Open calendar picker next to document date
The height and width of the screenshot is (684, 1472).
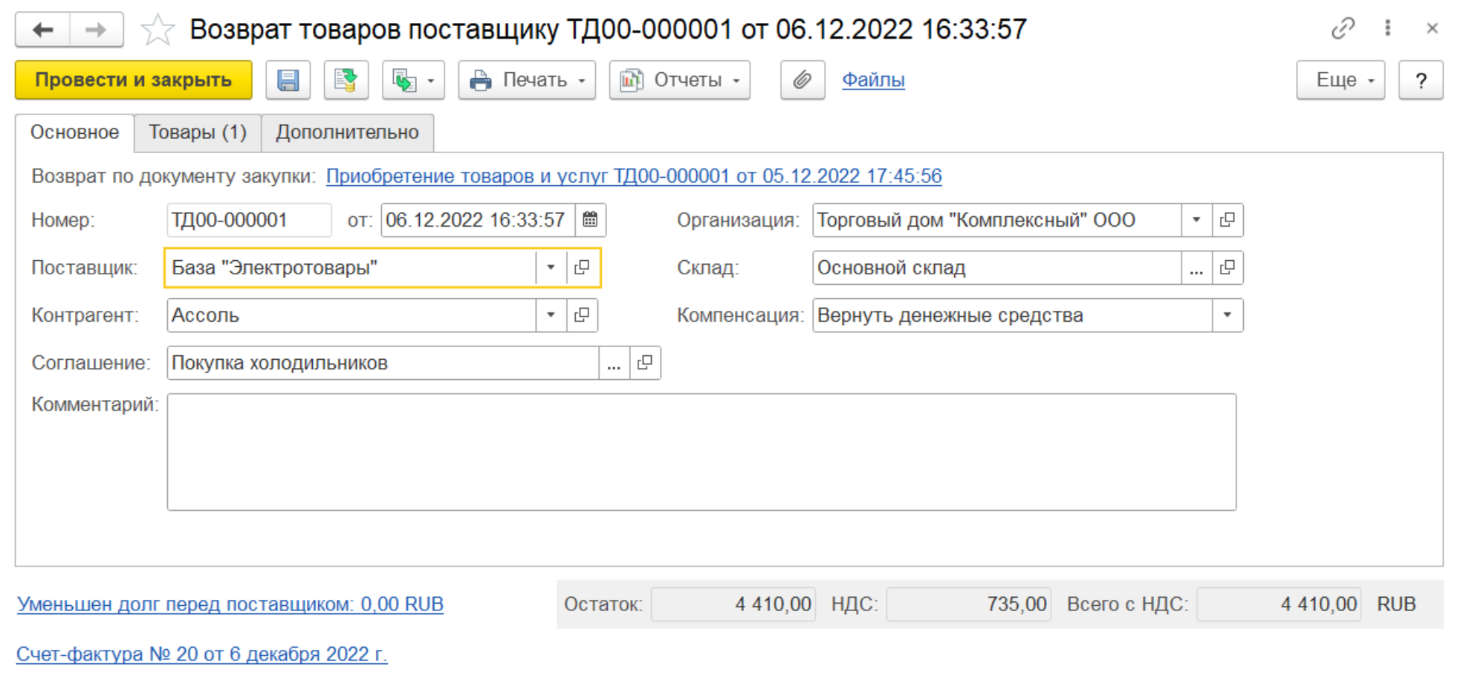pyautogui.click(x=590, y=220)
